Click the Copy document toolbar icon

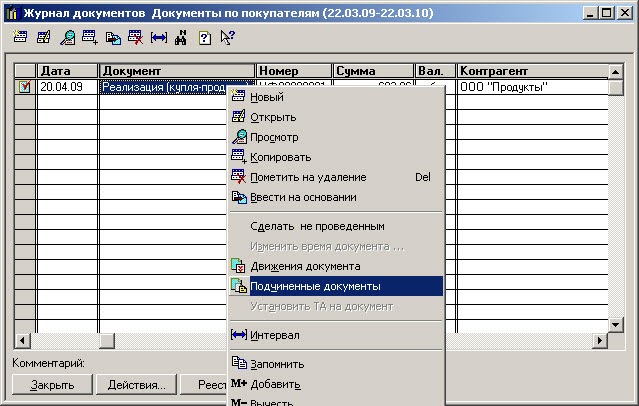click(x=90, y=37)
